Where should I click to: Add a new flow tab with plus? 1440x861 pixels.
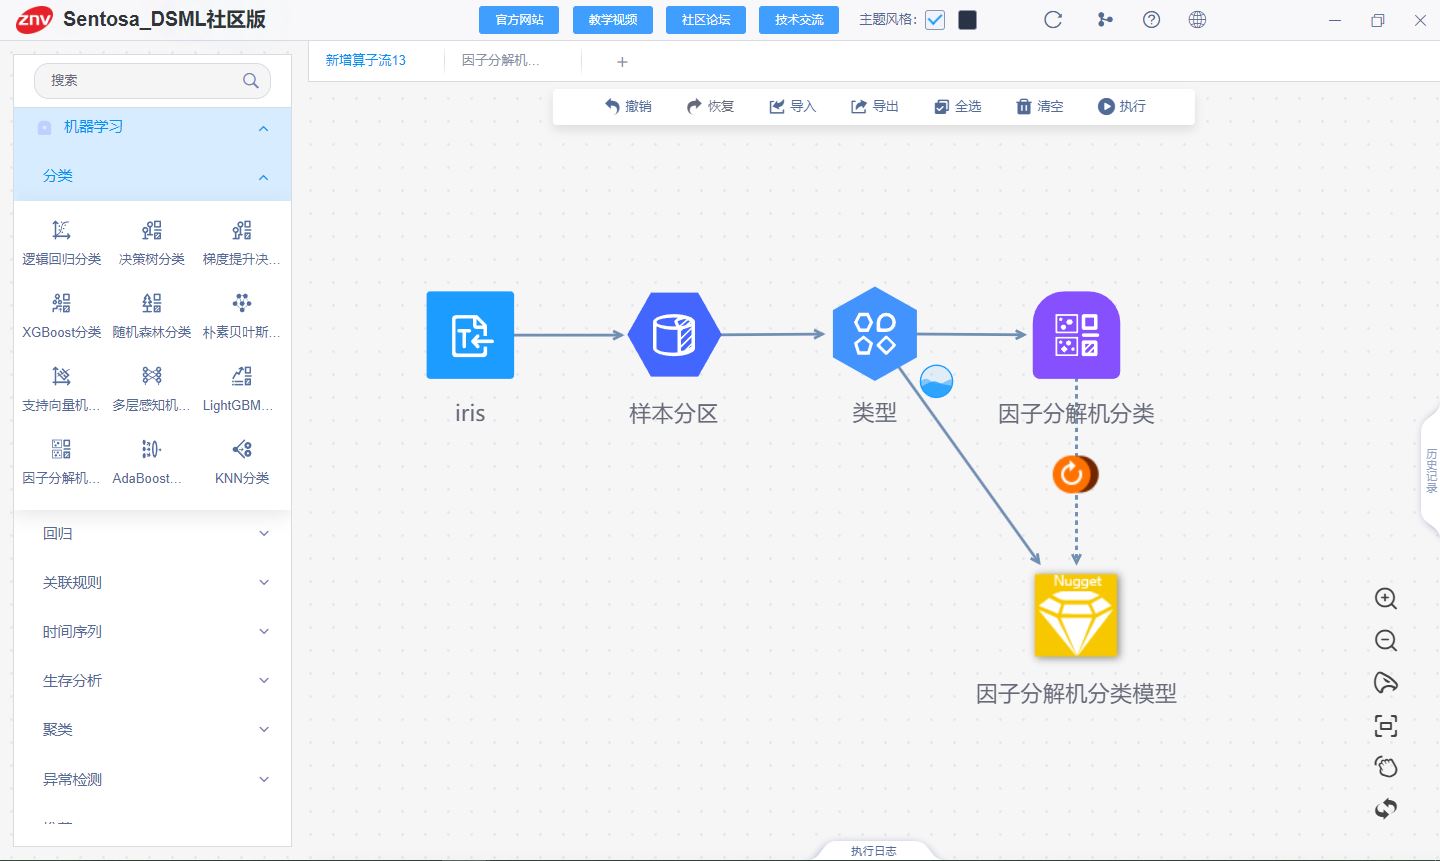click(x=622, y=62)
